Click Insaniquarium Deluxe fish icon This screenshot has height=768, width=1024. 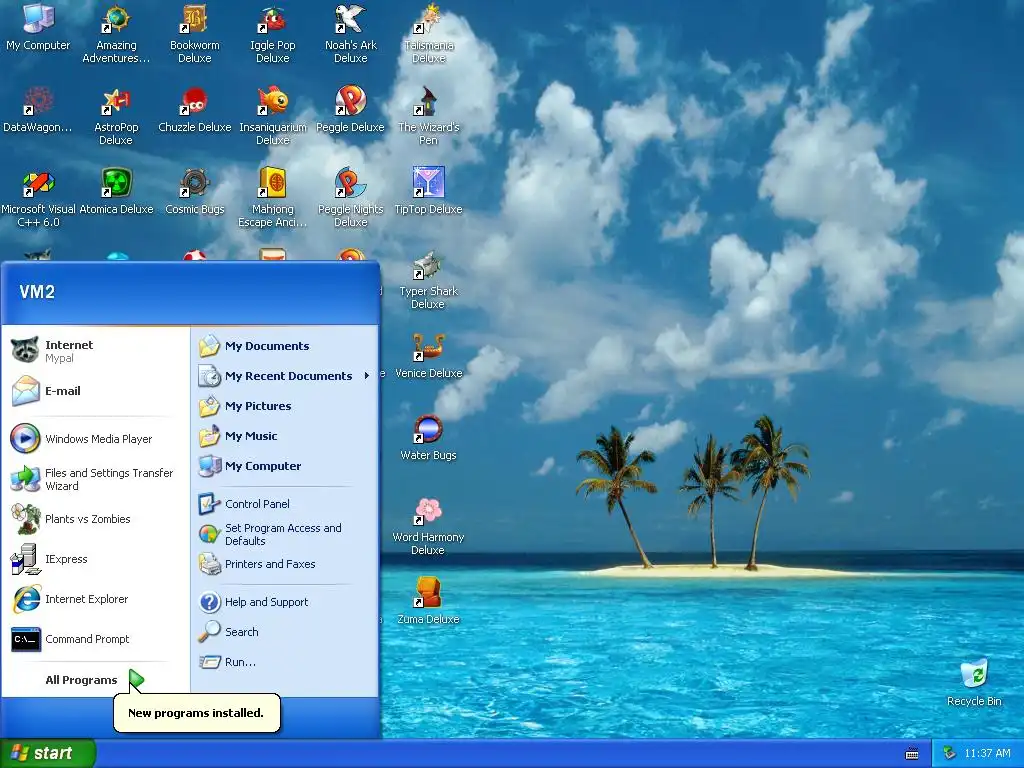pos(272,116)
